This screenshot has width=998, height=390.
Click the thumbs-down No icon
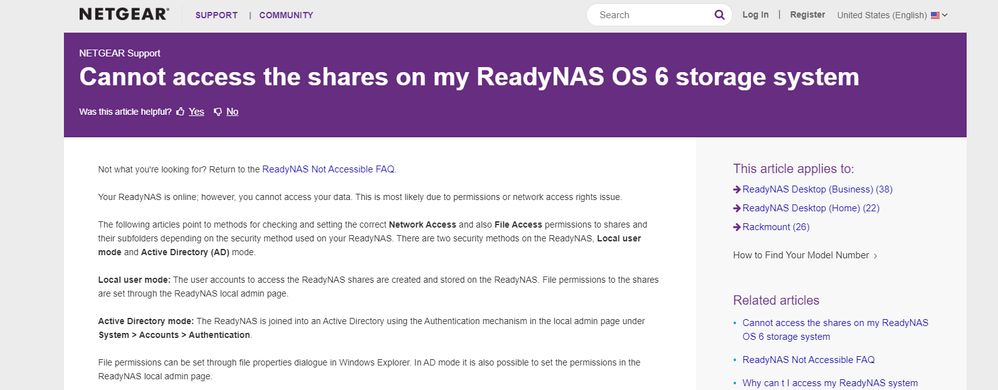pos(218,111)
